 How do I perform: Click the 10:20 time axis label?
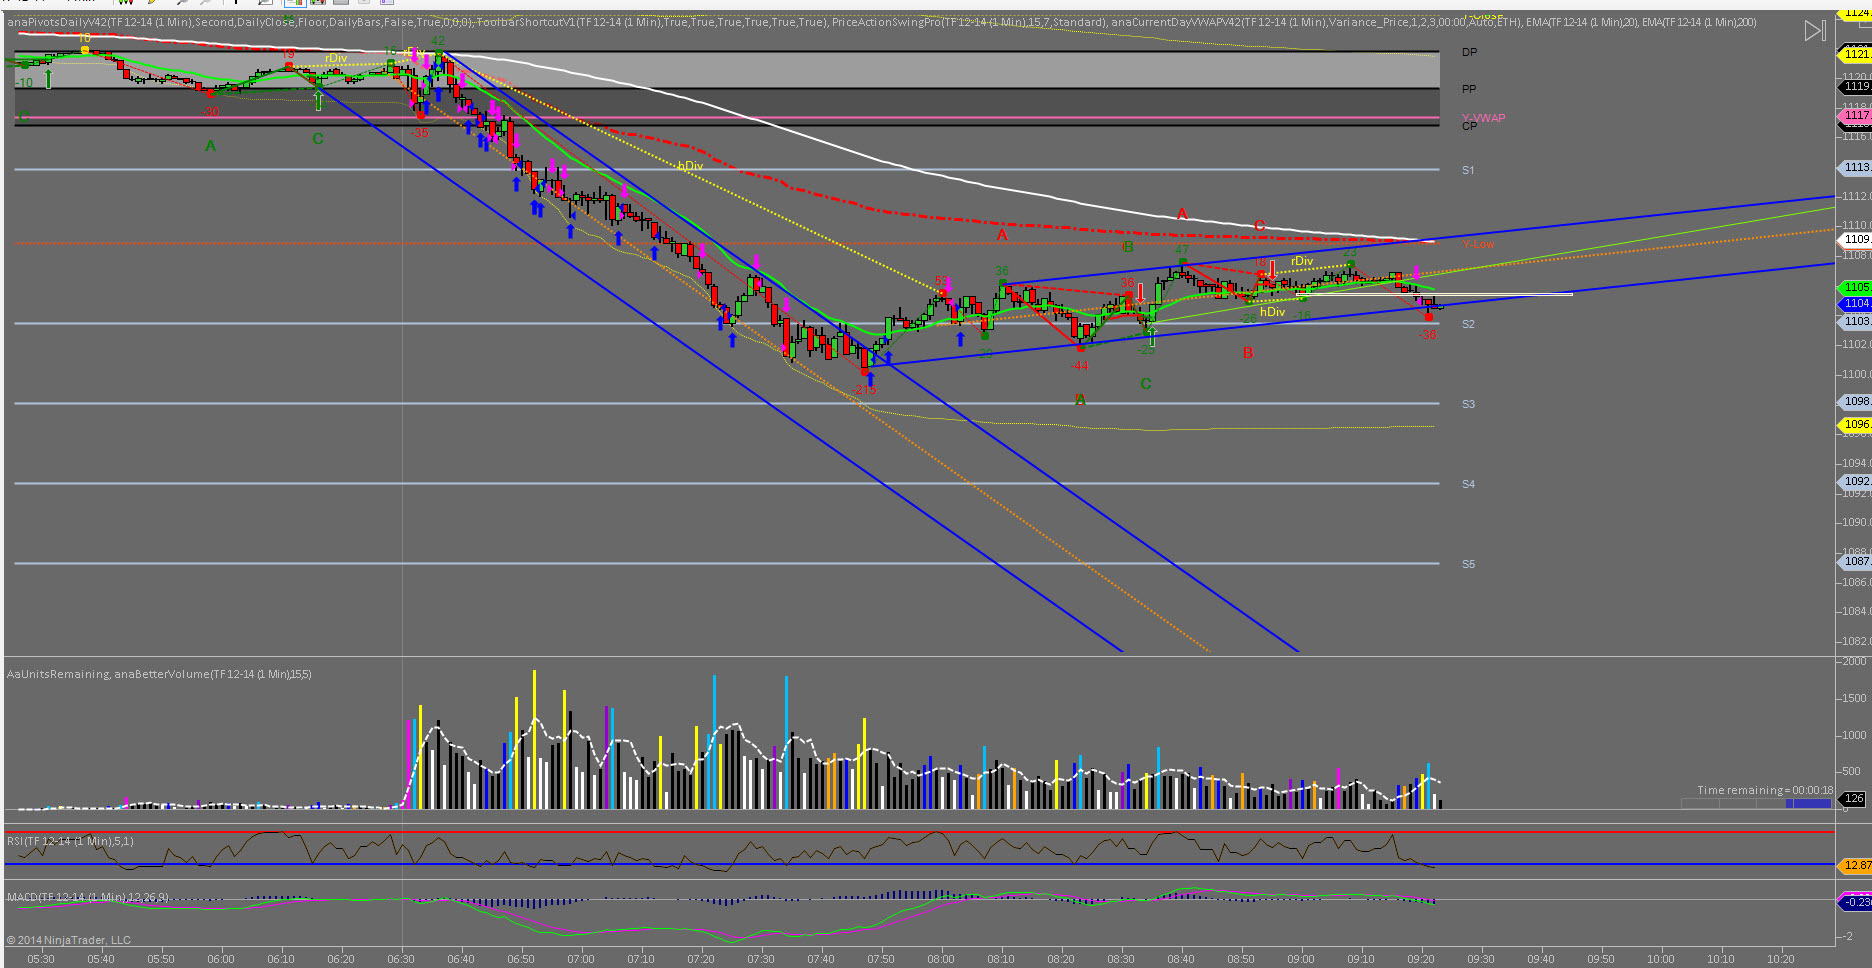pos(1781,959)
